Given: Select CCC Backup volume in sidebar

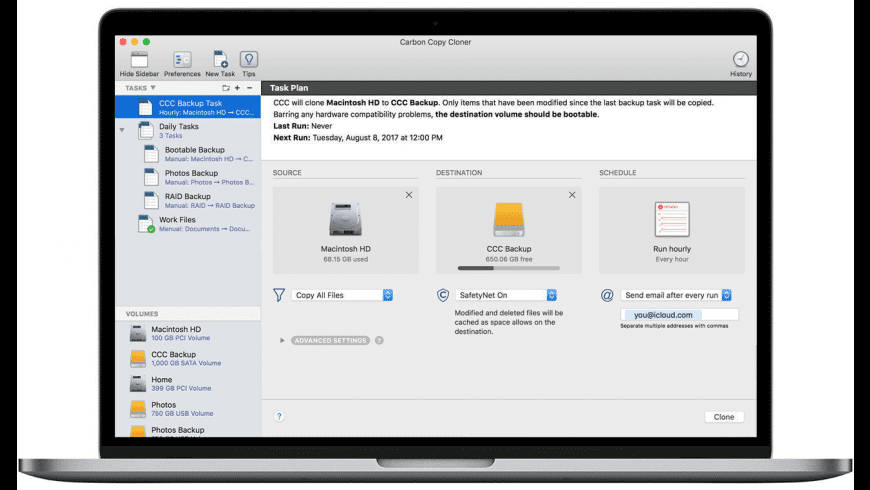Looking at the screenshot, I should click(188, 358).
